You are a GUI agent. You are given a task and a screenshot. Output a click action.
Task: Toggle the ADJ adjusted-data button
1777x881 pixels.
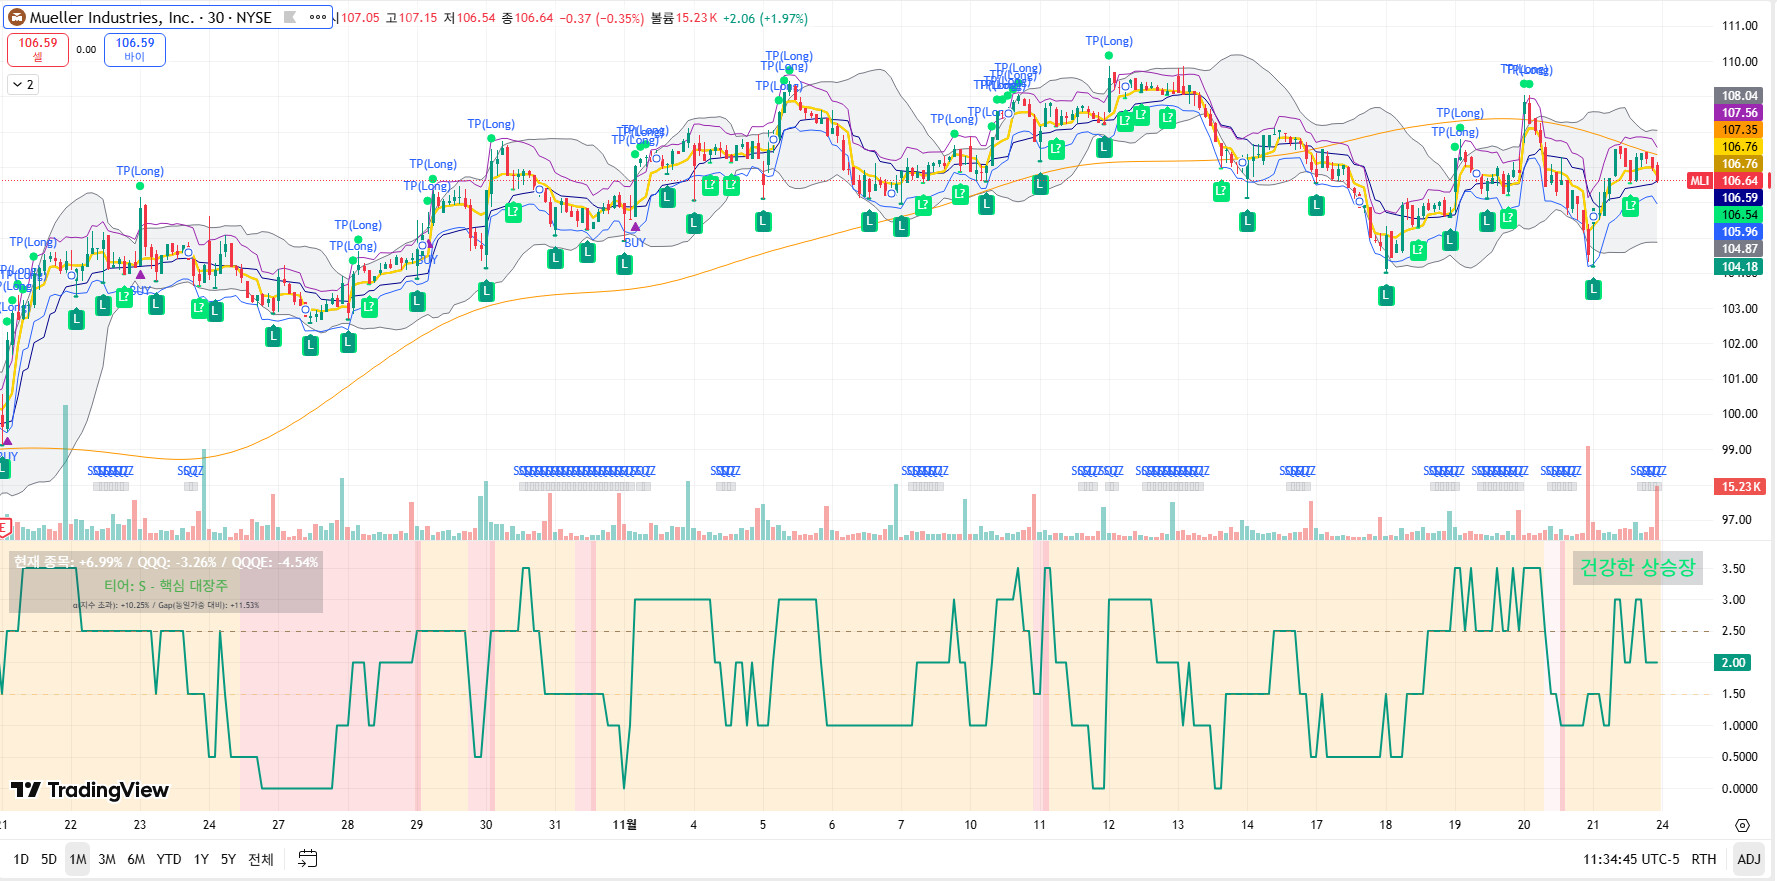coord(1749,859)
